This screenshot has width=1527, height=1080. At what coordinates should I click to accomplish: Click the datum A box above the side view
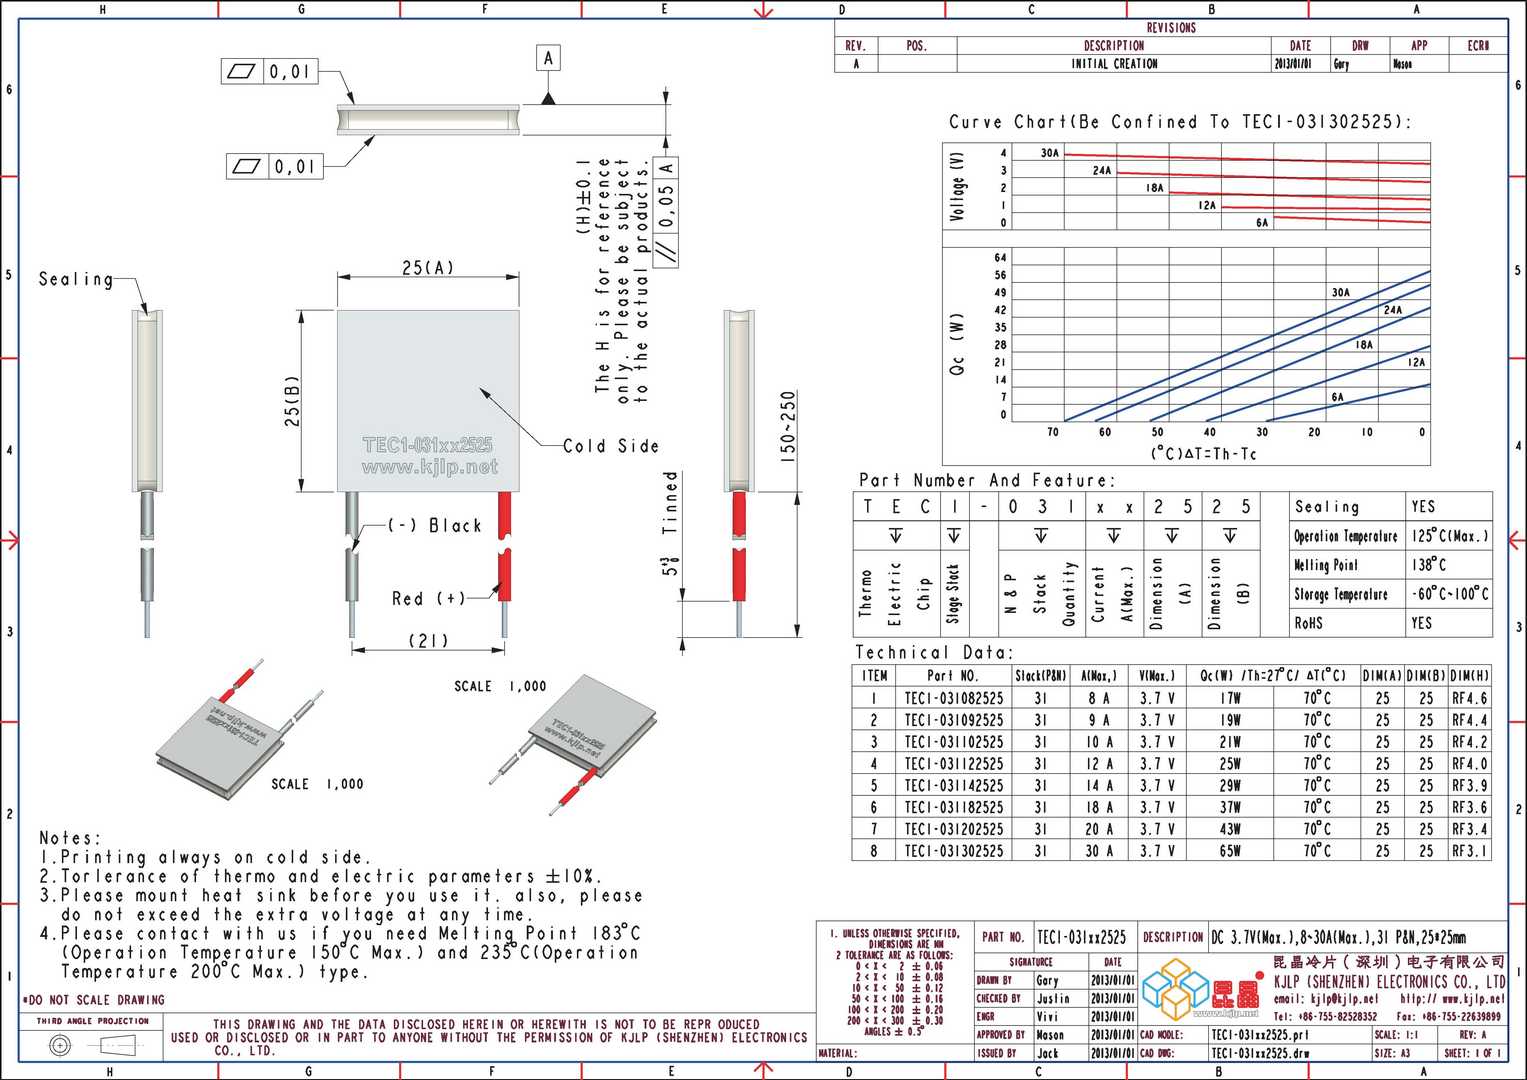click(x=548, y=59)
